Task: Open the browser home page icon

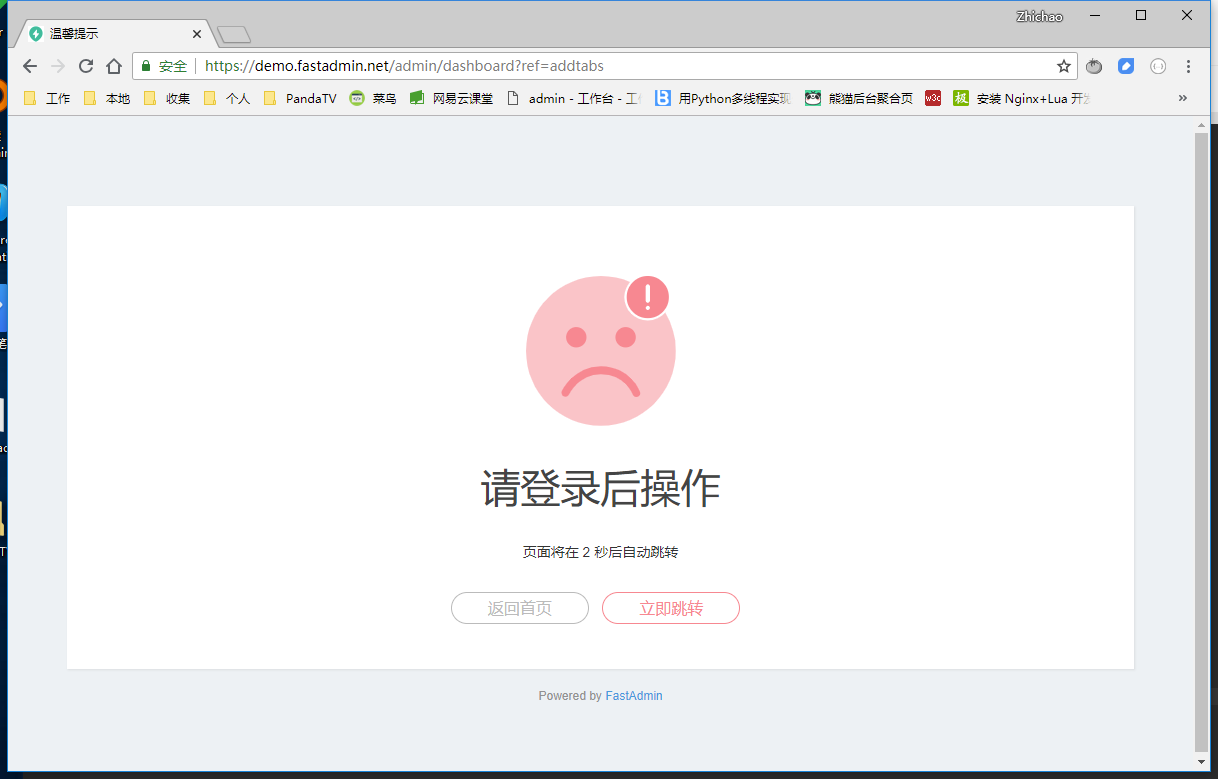Action: click(114, 66)
